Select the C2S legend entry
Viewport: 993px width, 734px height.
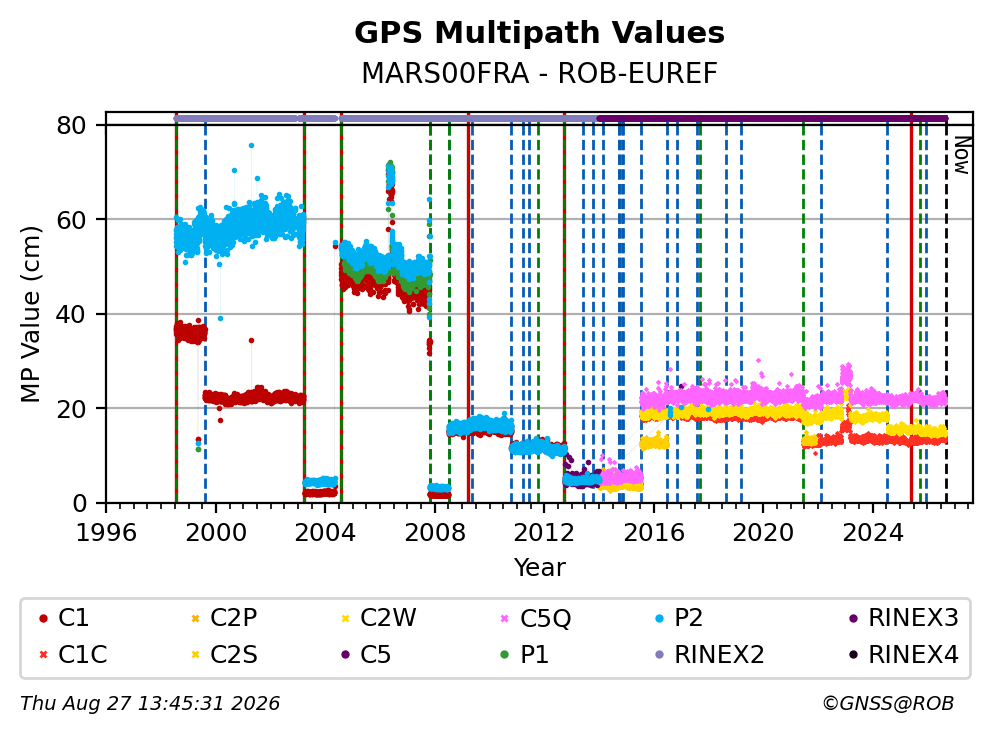pos(224,655)
